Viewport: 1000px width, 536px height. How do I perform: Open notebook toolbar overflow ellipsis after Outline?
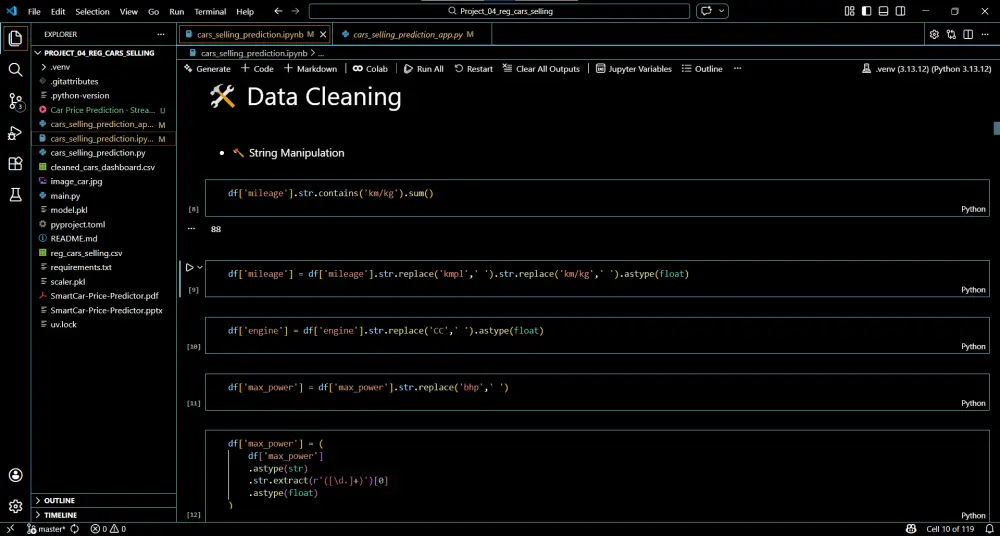pos(738,69)
